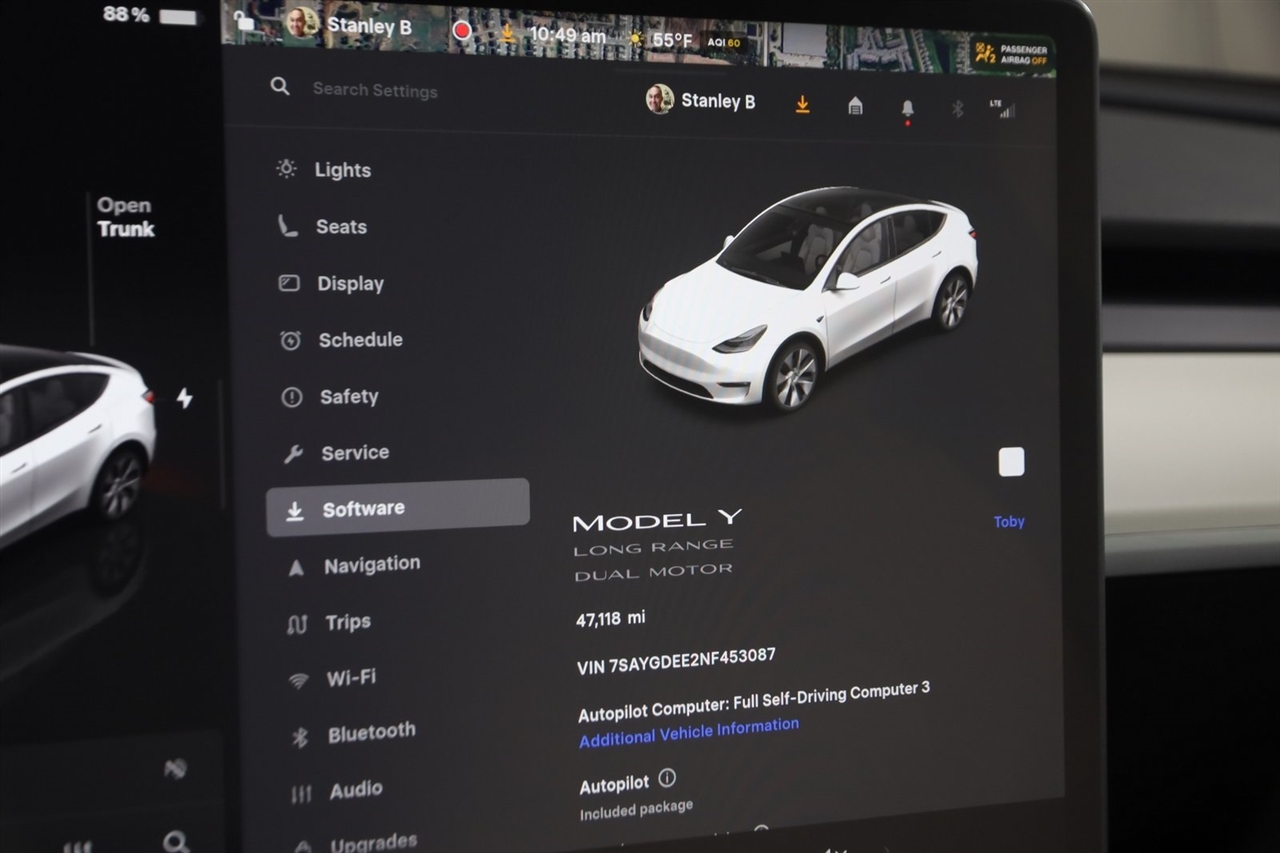This screenshot has height=853, width=1280.
Task: Open the HomeLink garage icon
Action: tap(855, 106)
